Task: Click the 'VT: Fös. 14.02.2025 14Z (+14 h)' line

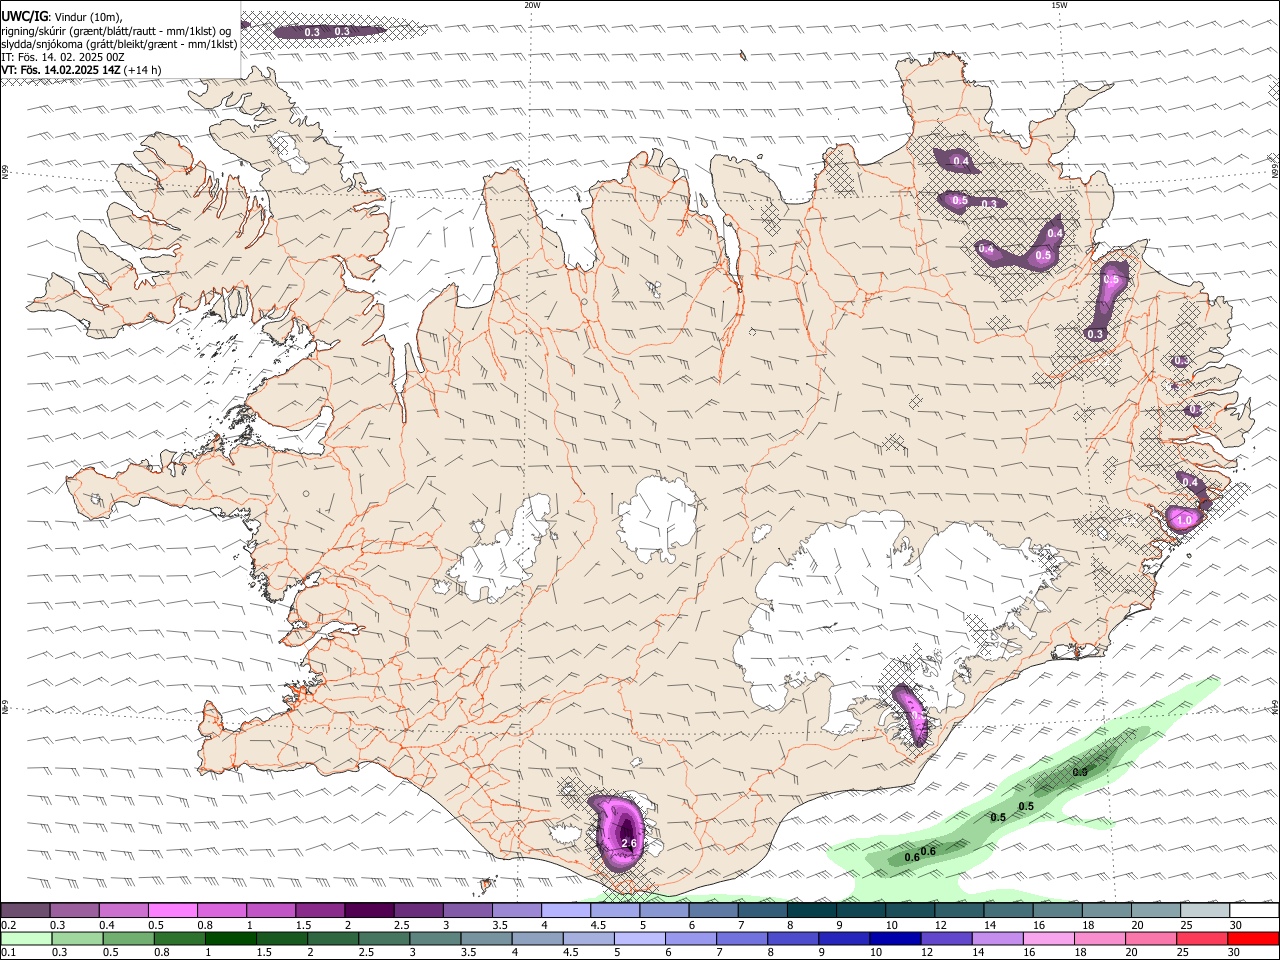Action: click(x=81, y=70)
